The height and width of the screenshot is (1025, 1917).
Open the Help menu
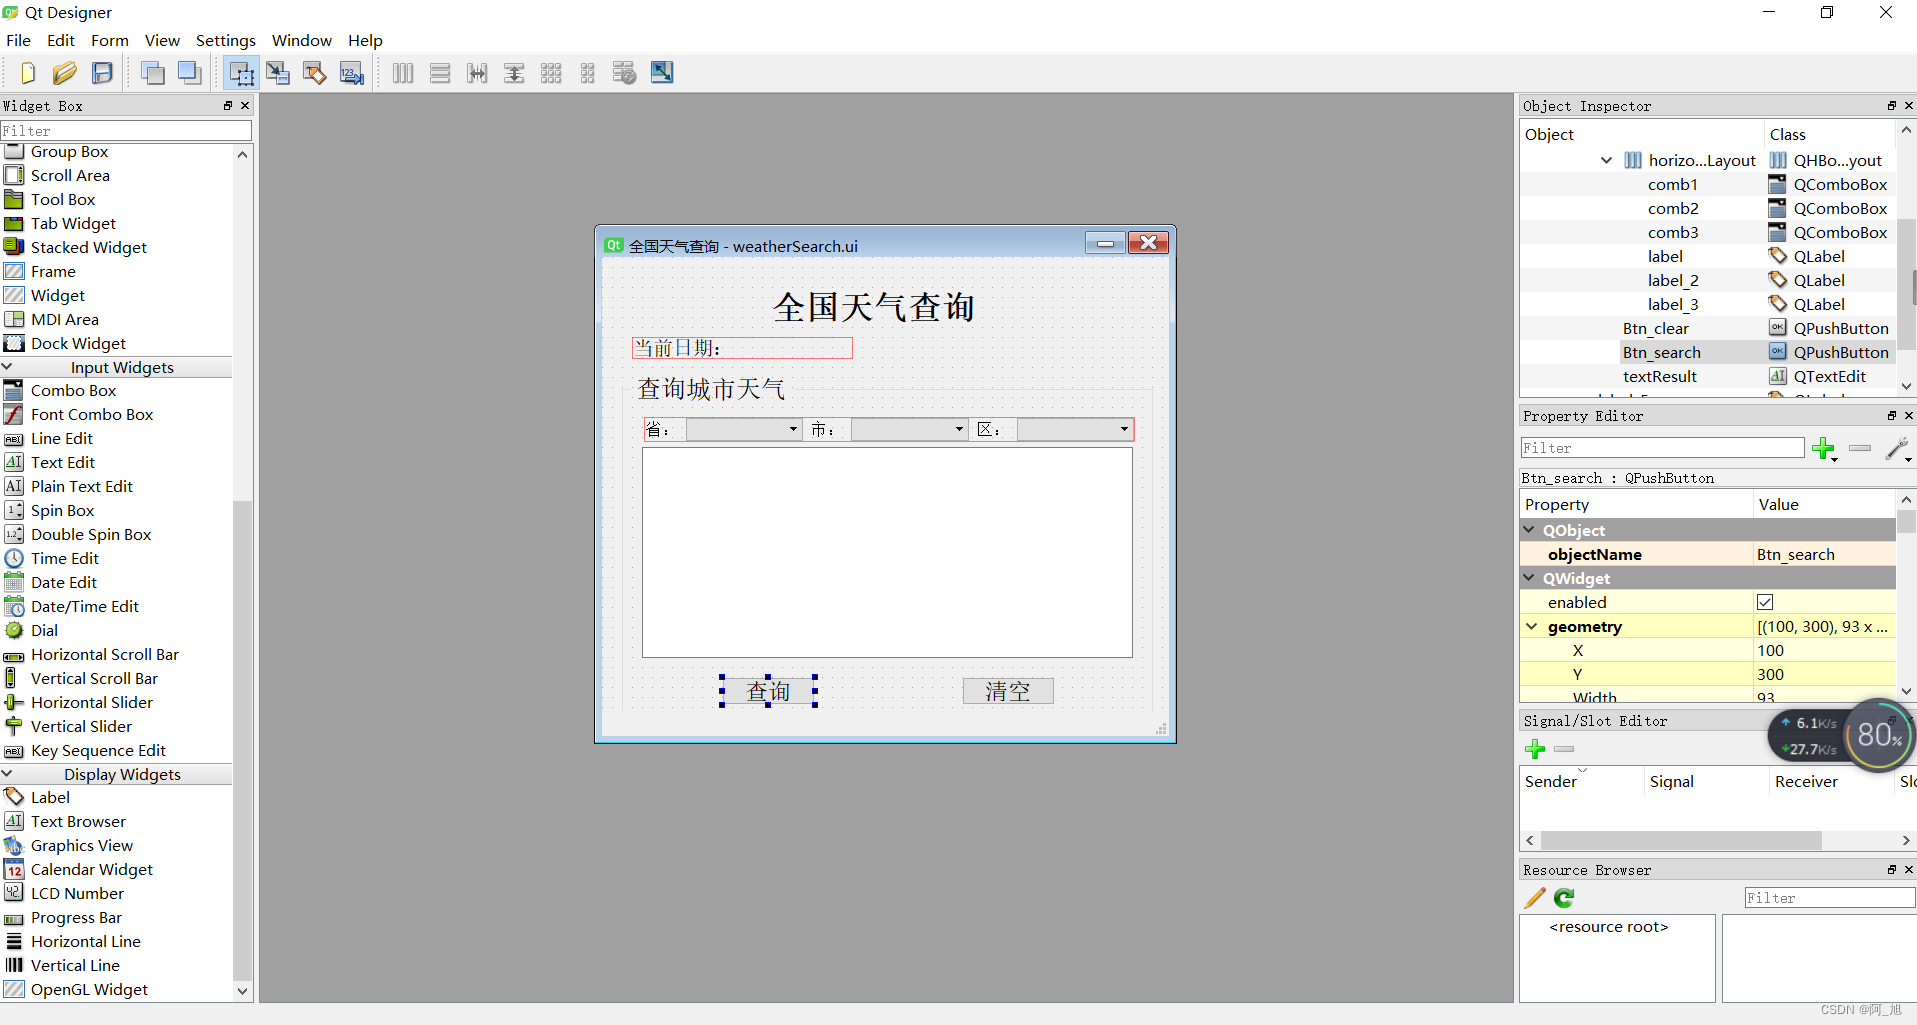pyautogui.click(x=365, y=41)
